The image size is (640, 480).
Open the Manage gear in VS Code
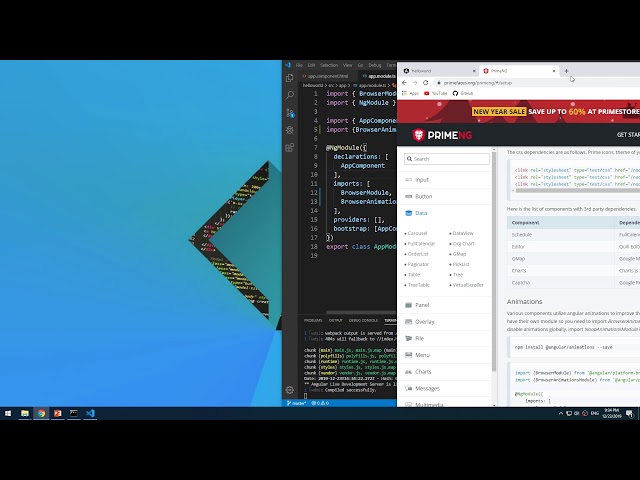pyautogui.click(x=290, y=390)
